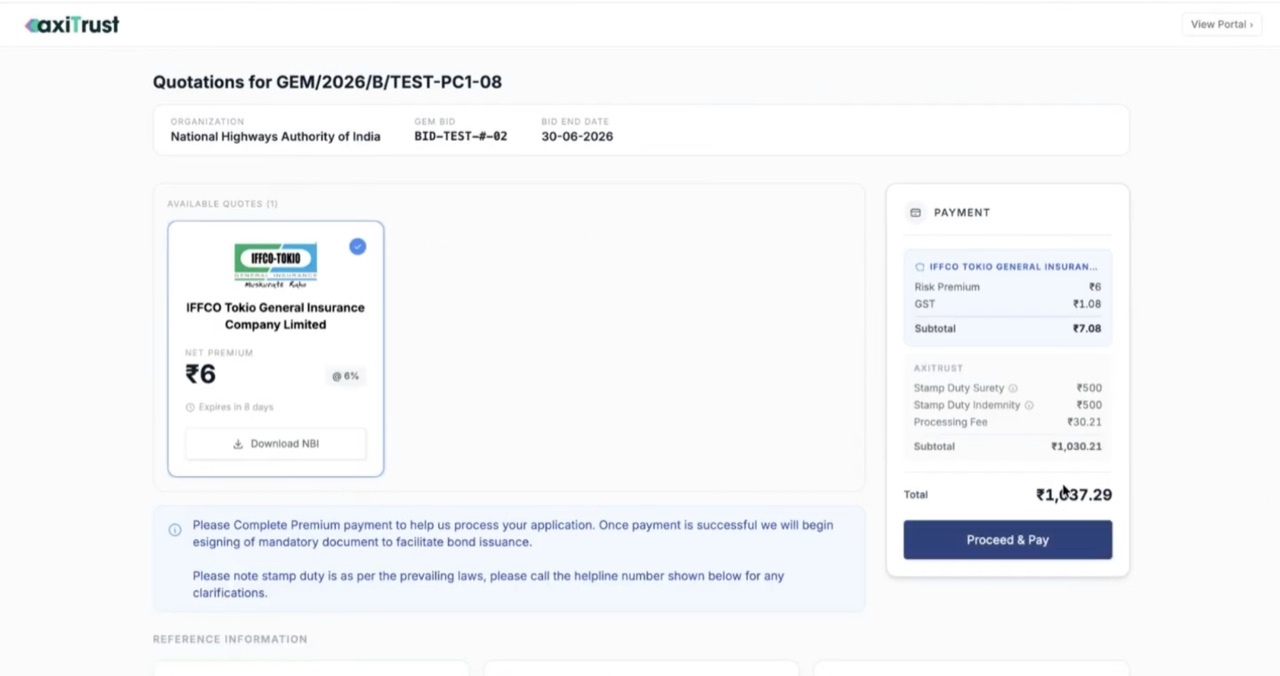Toggle the IFFCO Tokio quote selection checkmark
1280x676 pixels.
pyautogui.click(x=358, y=246)
